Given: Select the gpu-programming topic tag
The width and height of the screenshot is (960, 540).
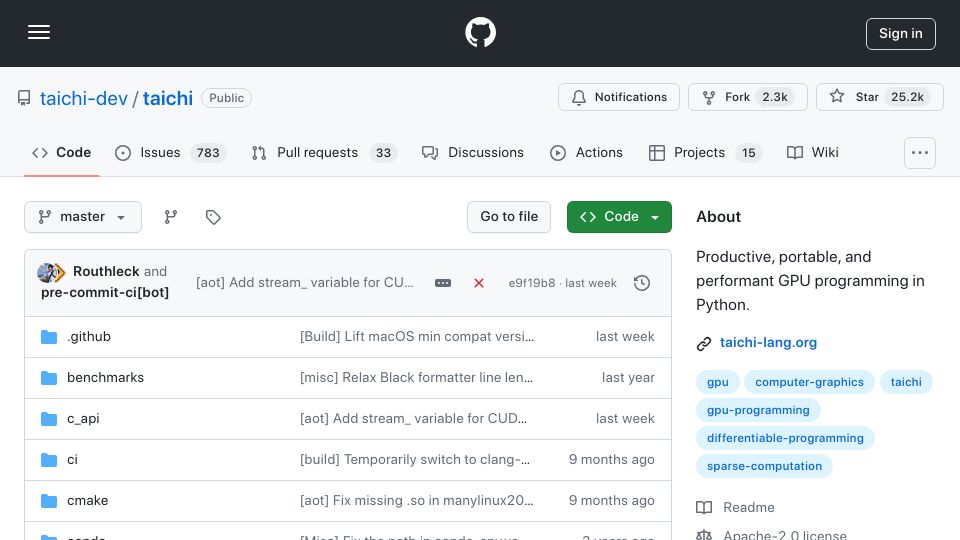Looking at the screenshot, I should tap(758, 410).
